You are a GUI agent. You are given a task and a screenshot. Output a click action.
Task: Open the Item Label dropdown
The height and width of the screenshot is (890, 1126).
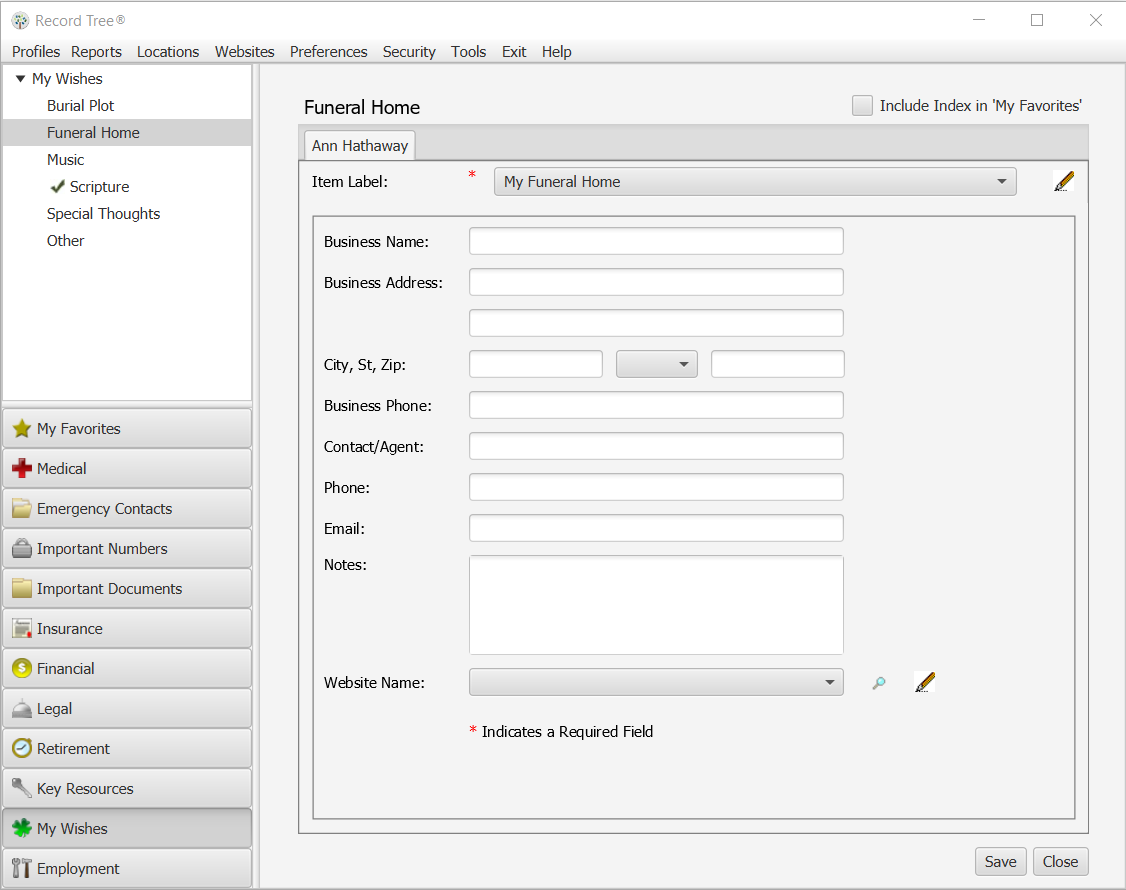[x=1001, y=181]
